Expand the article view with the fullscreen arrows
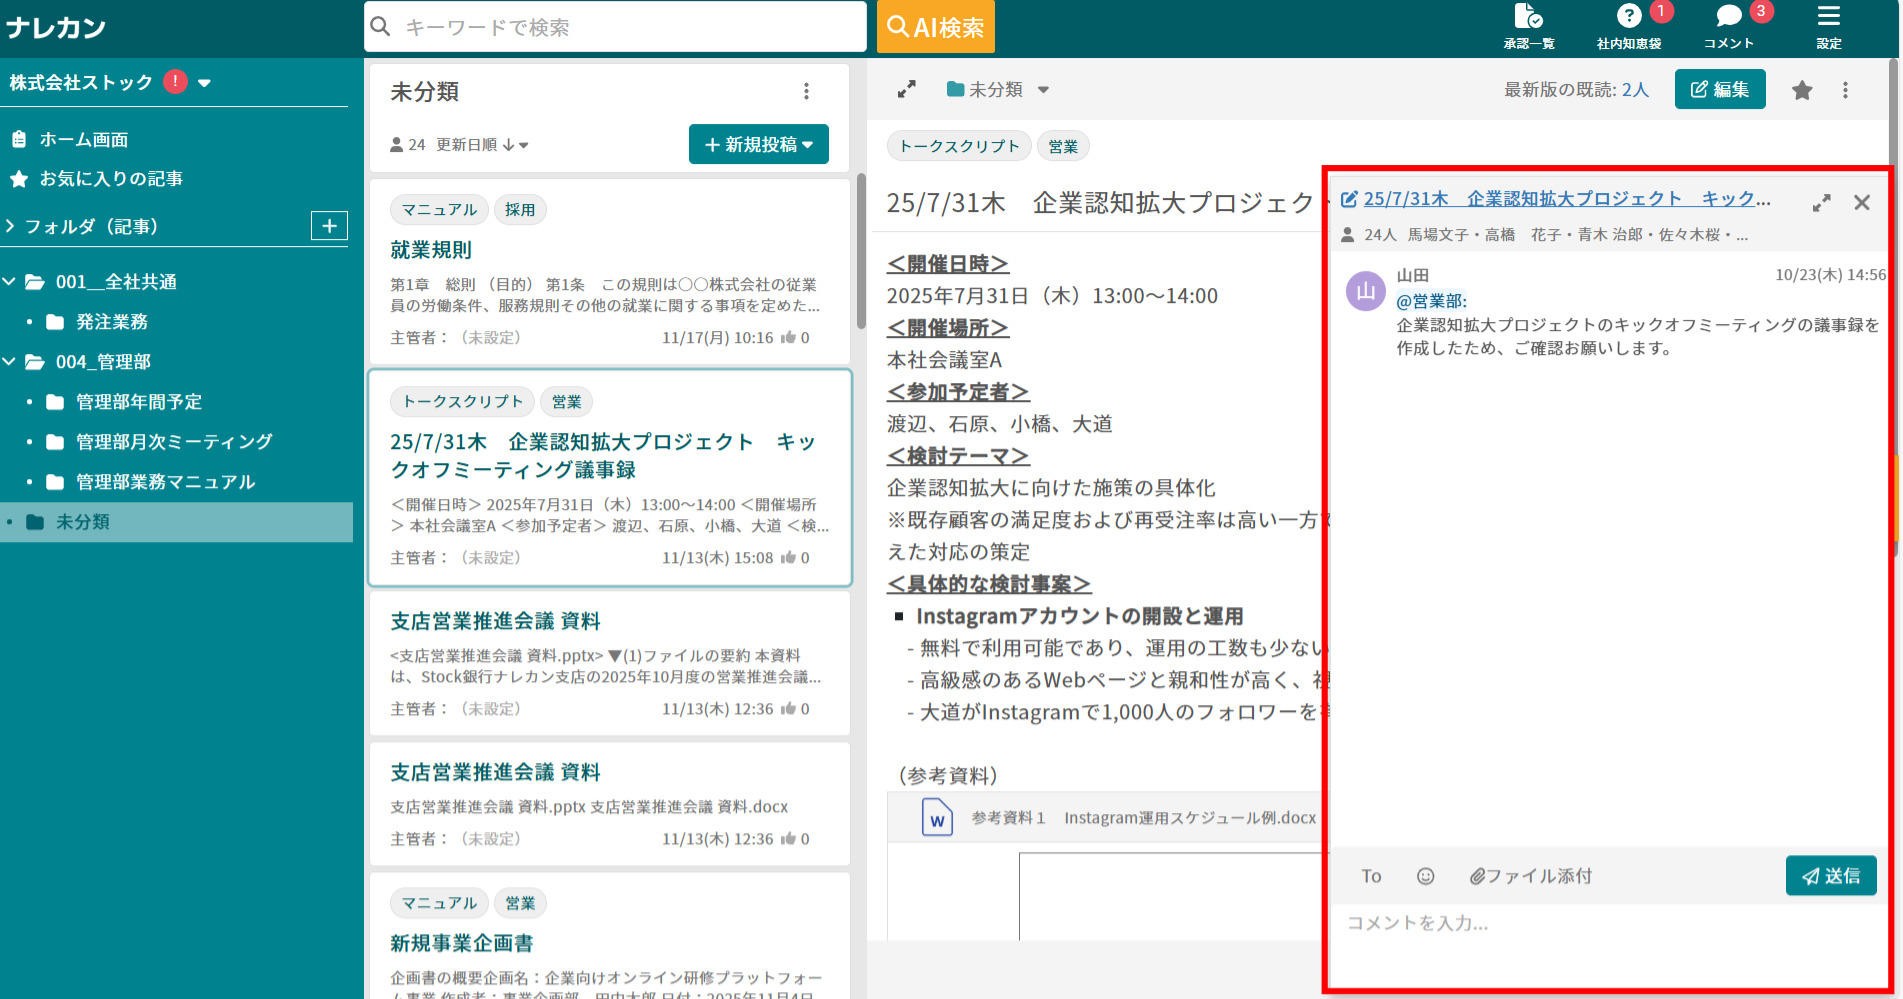The image size is (1903, 999). (906, 89)
